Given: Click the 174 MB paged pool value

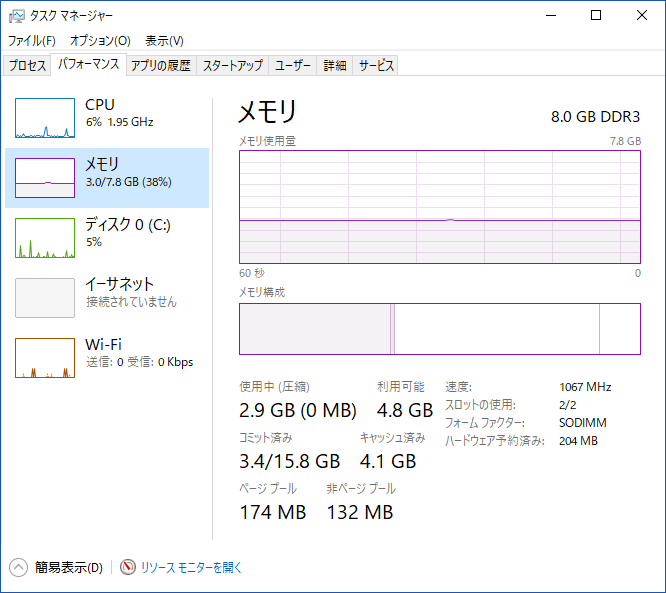Looking at the screenshot, I should (x=273, y=512).
